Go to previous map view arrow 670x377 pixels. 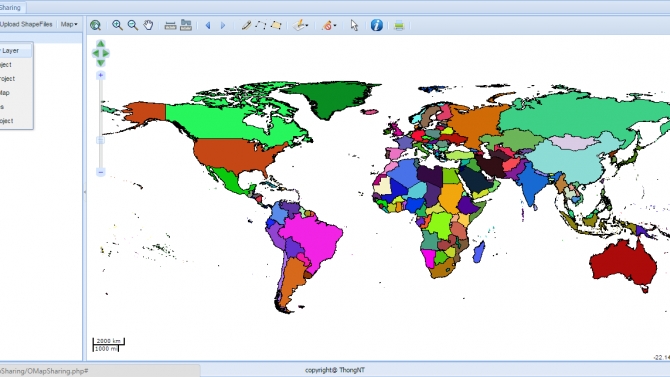tap(208, 26)
